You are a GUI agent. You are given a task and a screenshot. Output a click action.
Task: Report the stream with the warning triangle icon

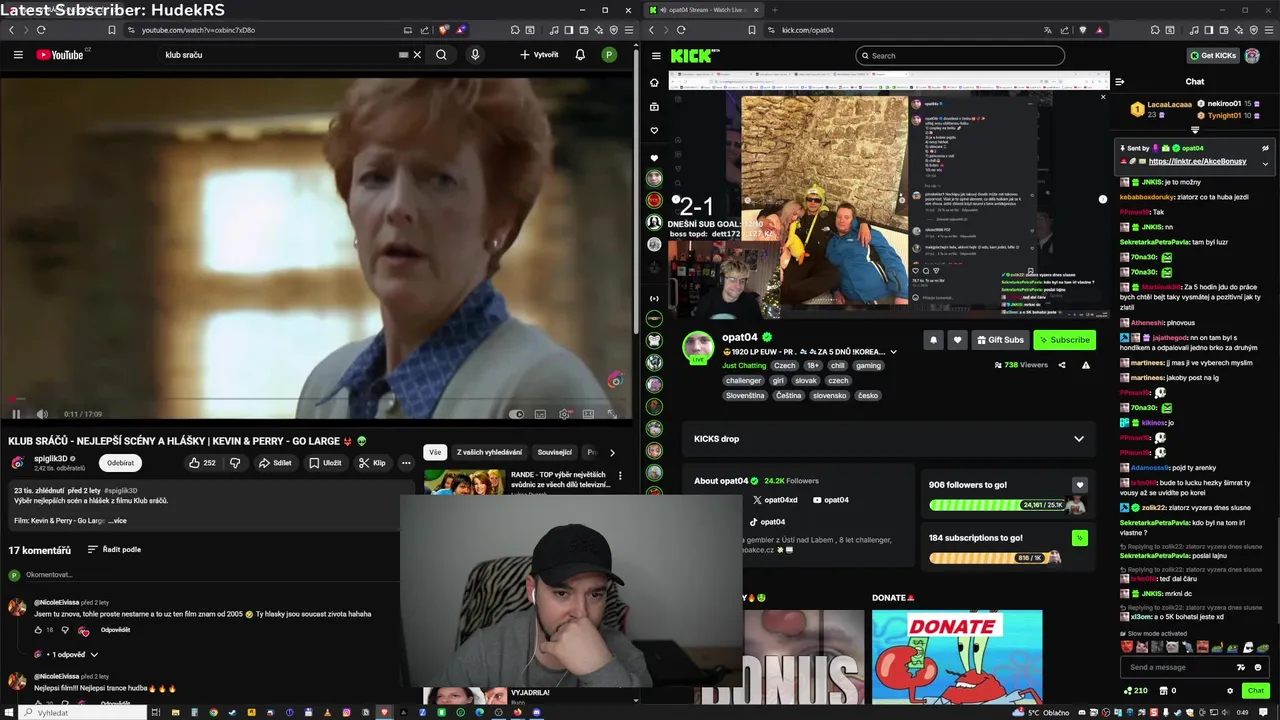1085,365
